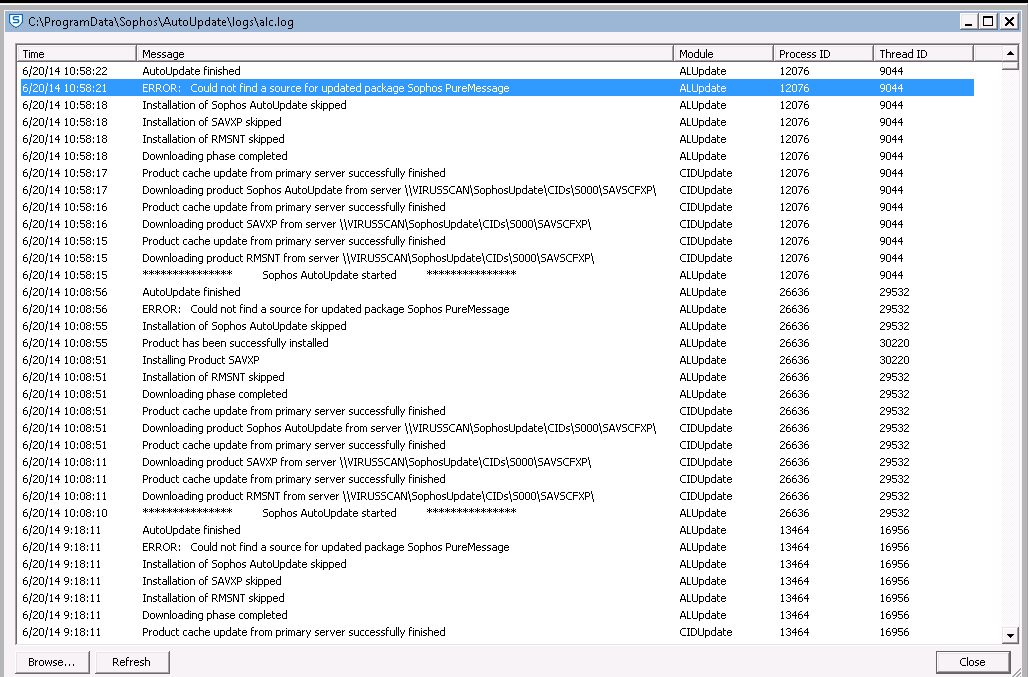Open the Browse... file dialog
This screenshot has height=677, width=1028.
[x=51, y=662]
